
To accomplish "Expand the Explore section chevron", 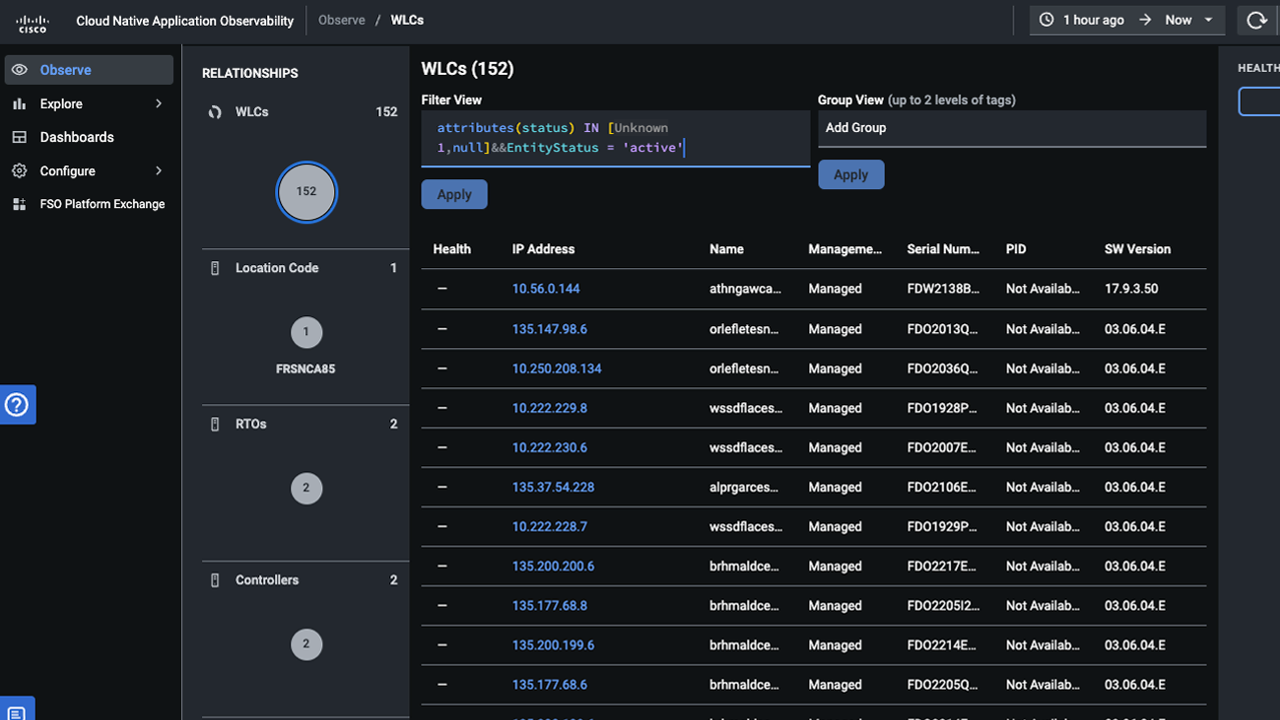I will [x=158, y=103].
